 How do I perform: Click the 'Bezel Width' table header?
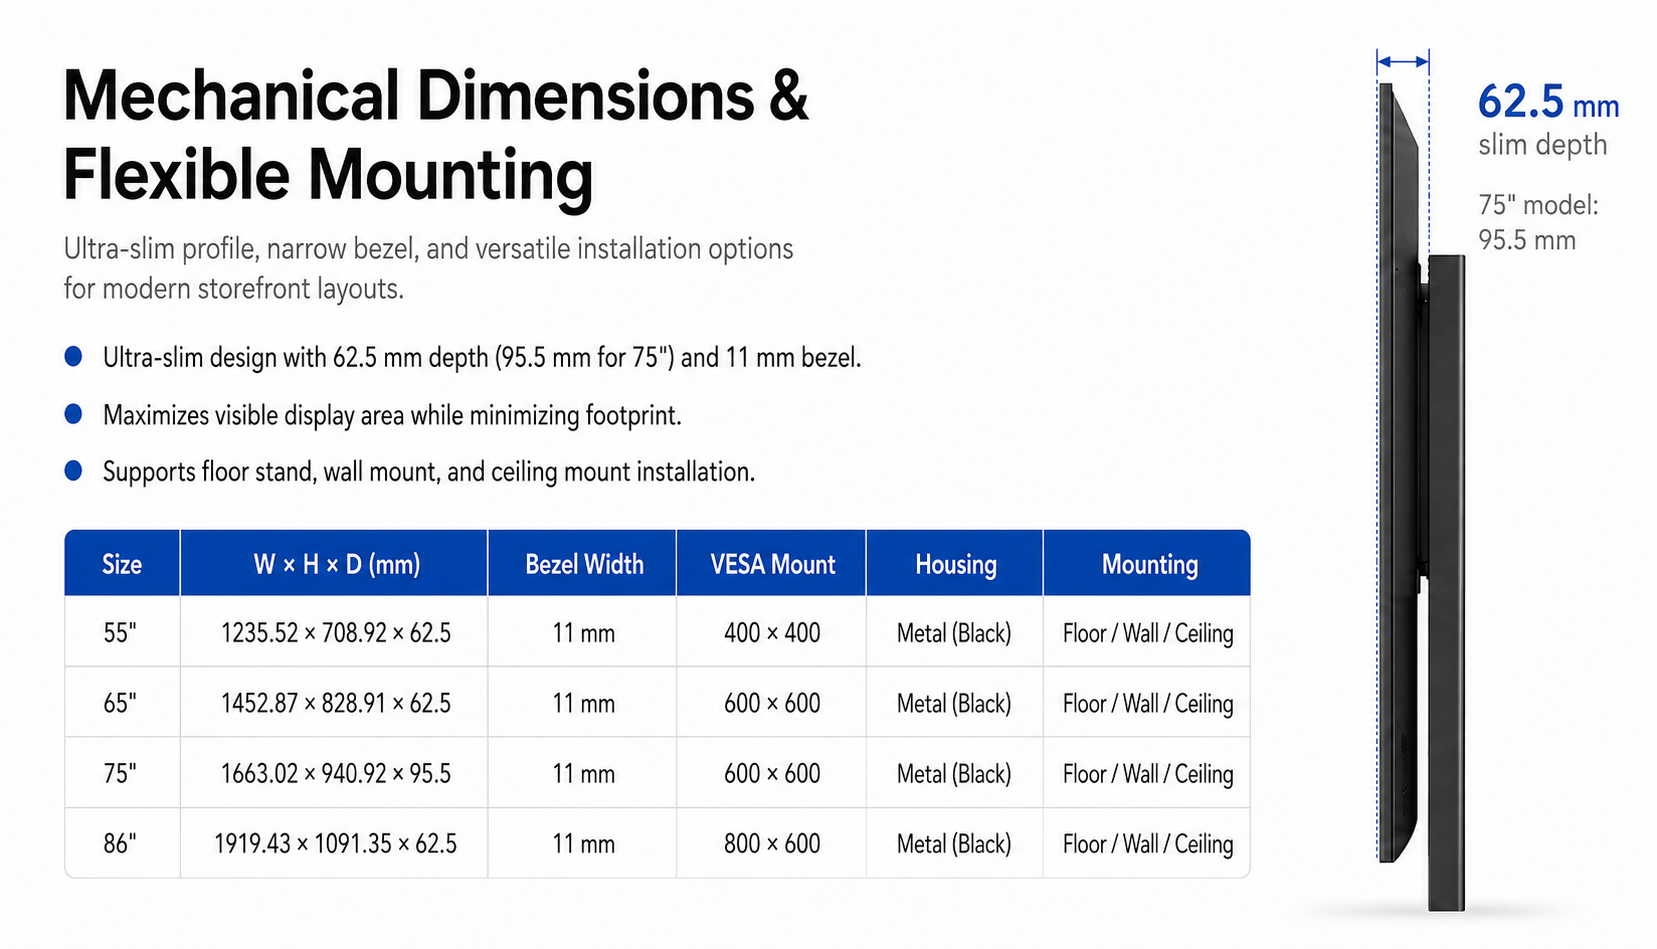coord(584,564)
